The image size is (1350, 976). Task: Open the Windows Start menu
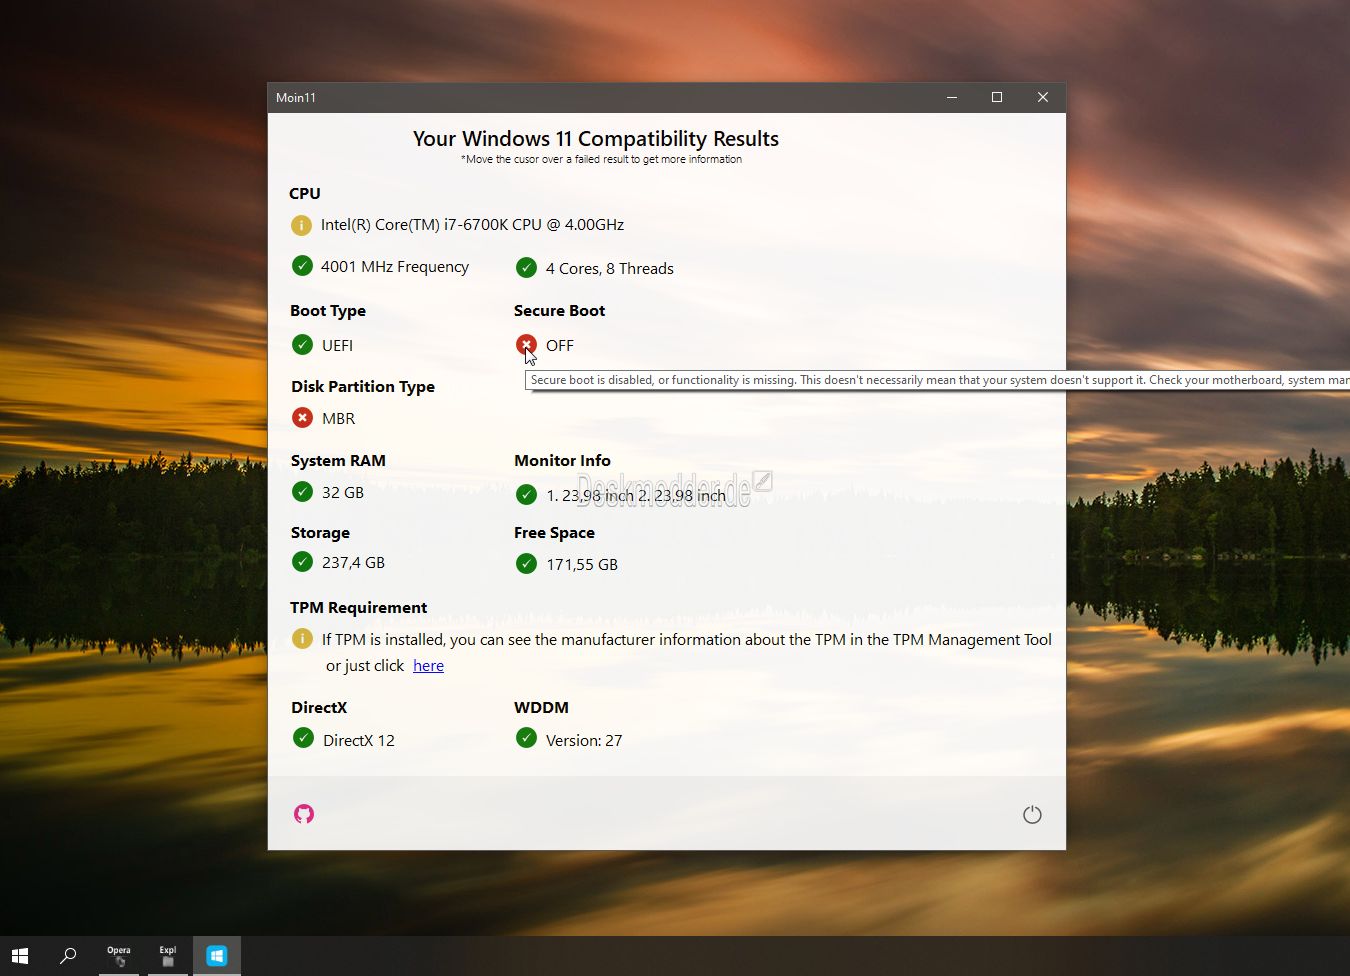(x=20, y=956)
